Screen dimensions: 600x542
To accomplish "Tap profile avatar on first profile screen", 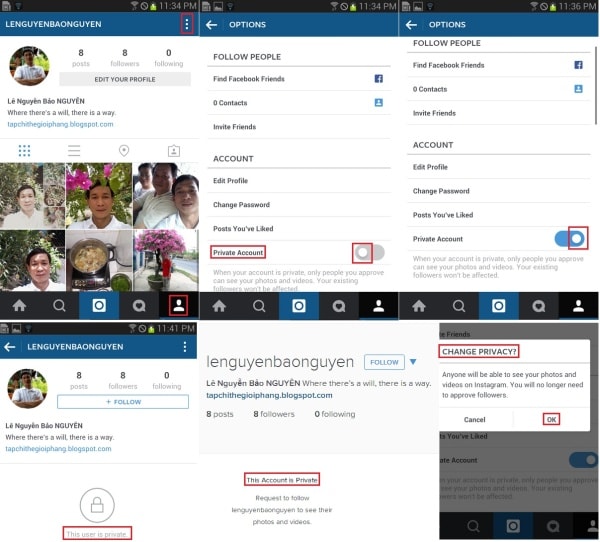I will click(29, 66).
